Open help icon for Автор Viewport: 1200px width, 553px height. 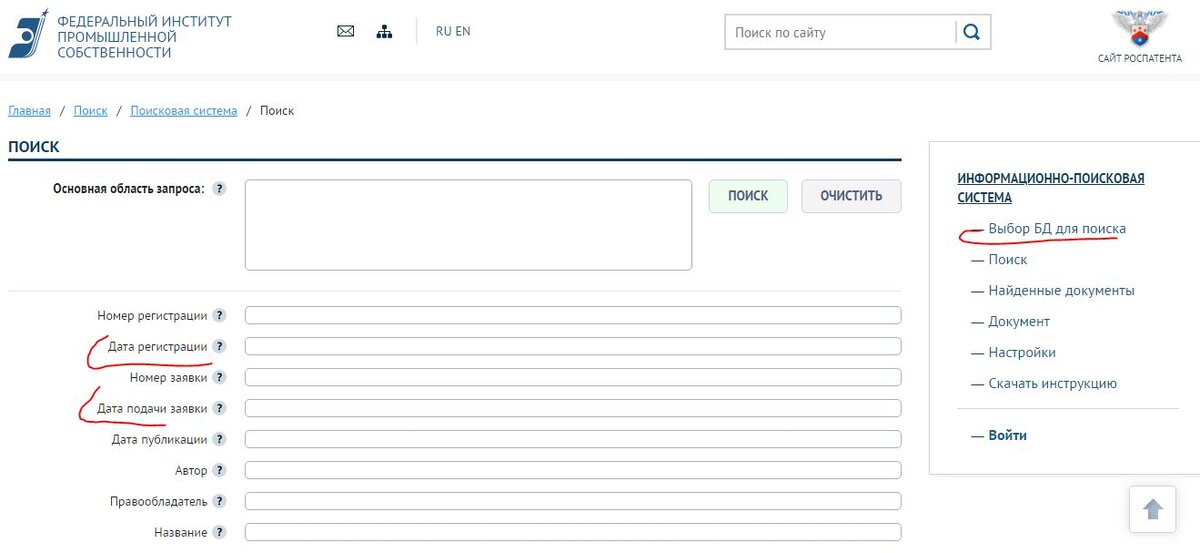[219, 470]
